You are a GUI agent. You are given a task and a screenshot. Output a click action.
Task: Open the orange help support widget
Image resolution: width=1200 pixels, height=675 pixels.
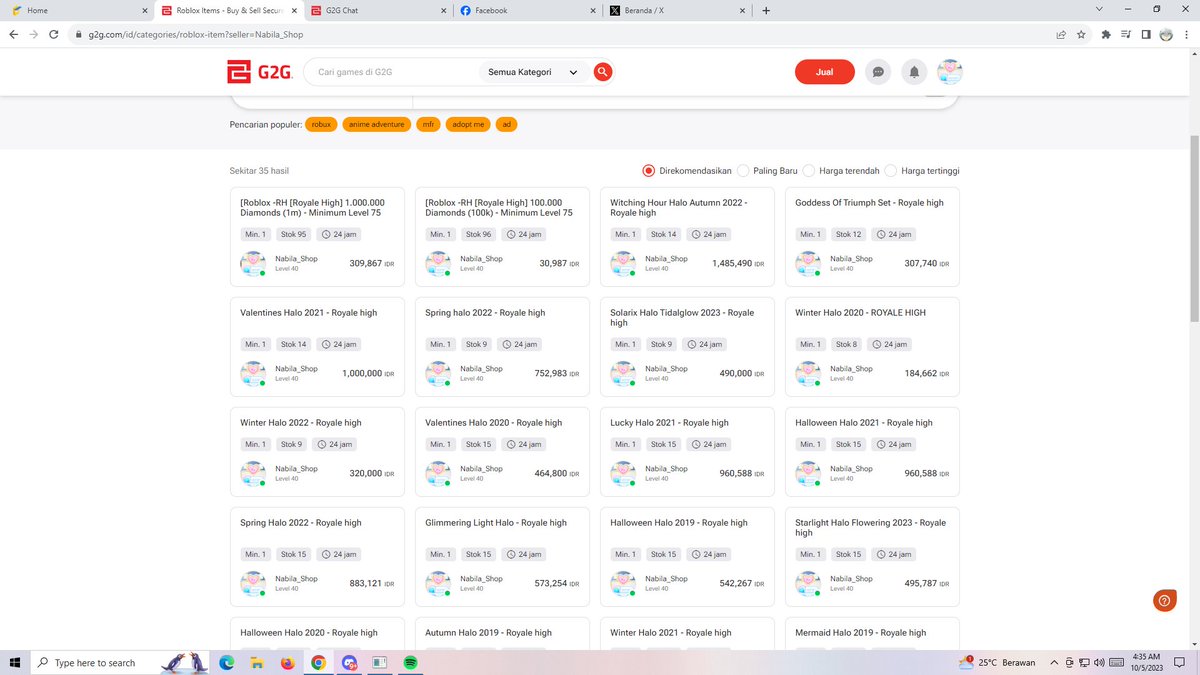pyautogui.click(x=1164, y=600)
